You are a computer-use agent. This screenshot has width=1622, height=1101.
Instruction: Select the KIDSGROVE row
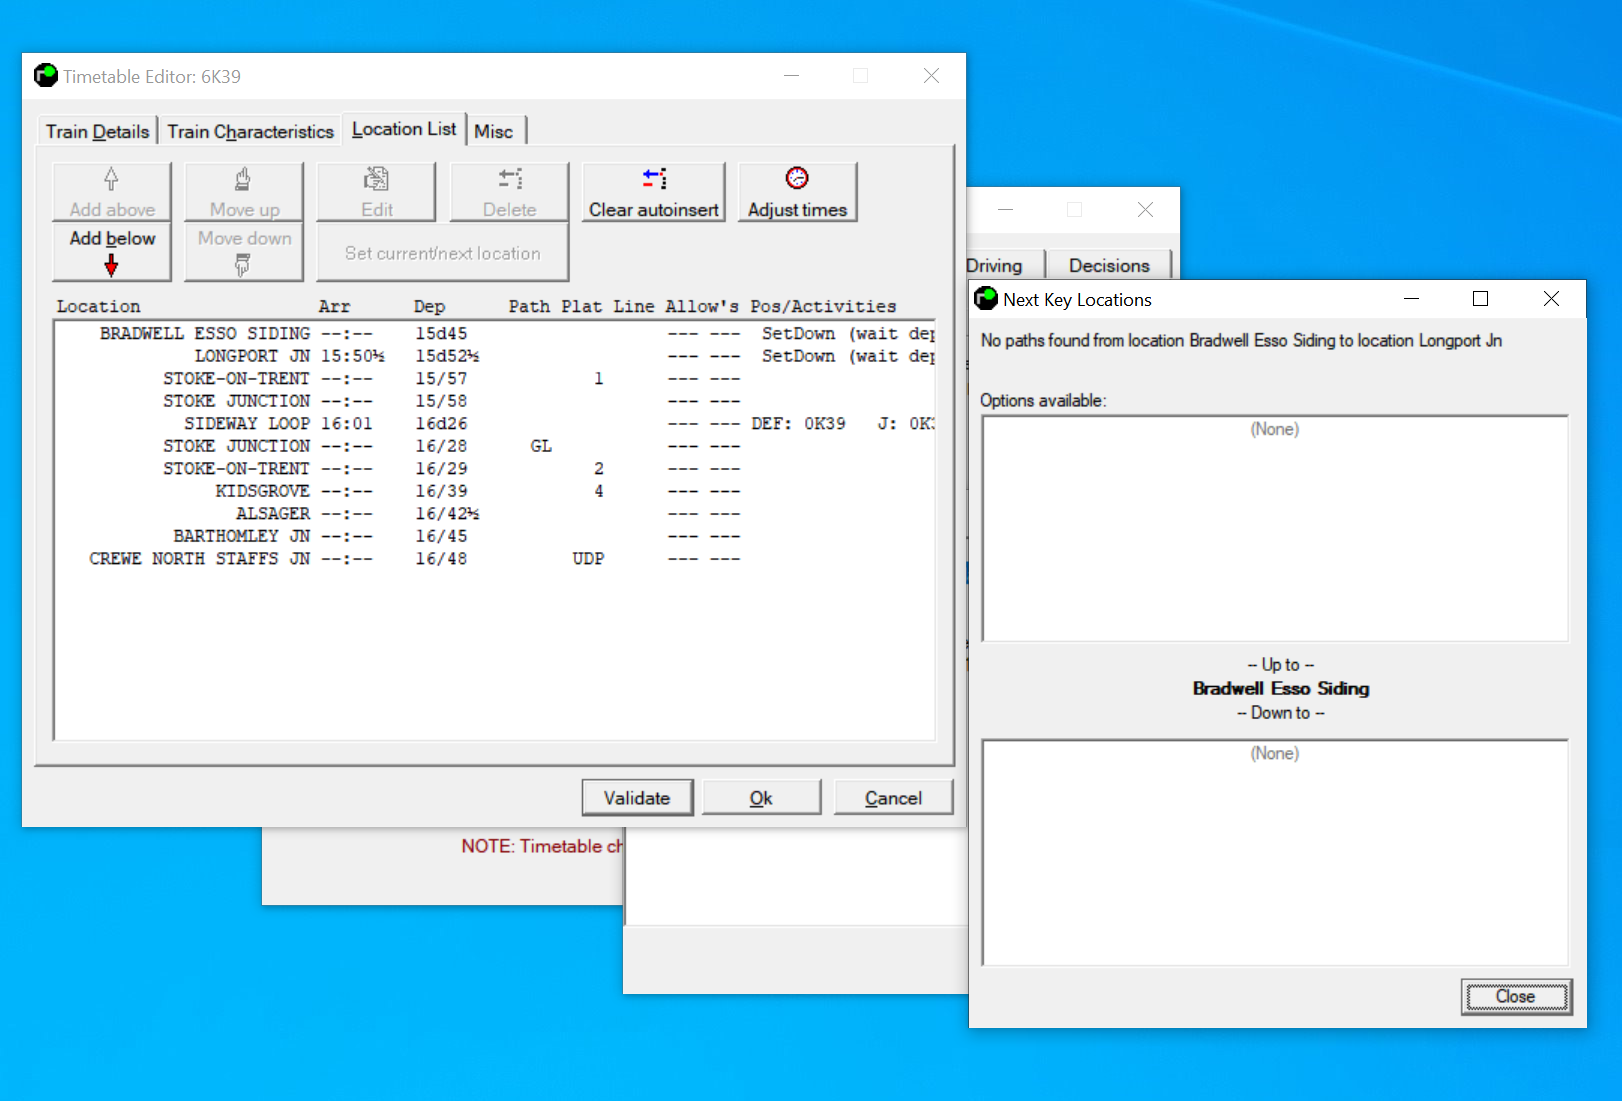tap(495, 491)
